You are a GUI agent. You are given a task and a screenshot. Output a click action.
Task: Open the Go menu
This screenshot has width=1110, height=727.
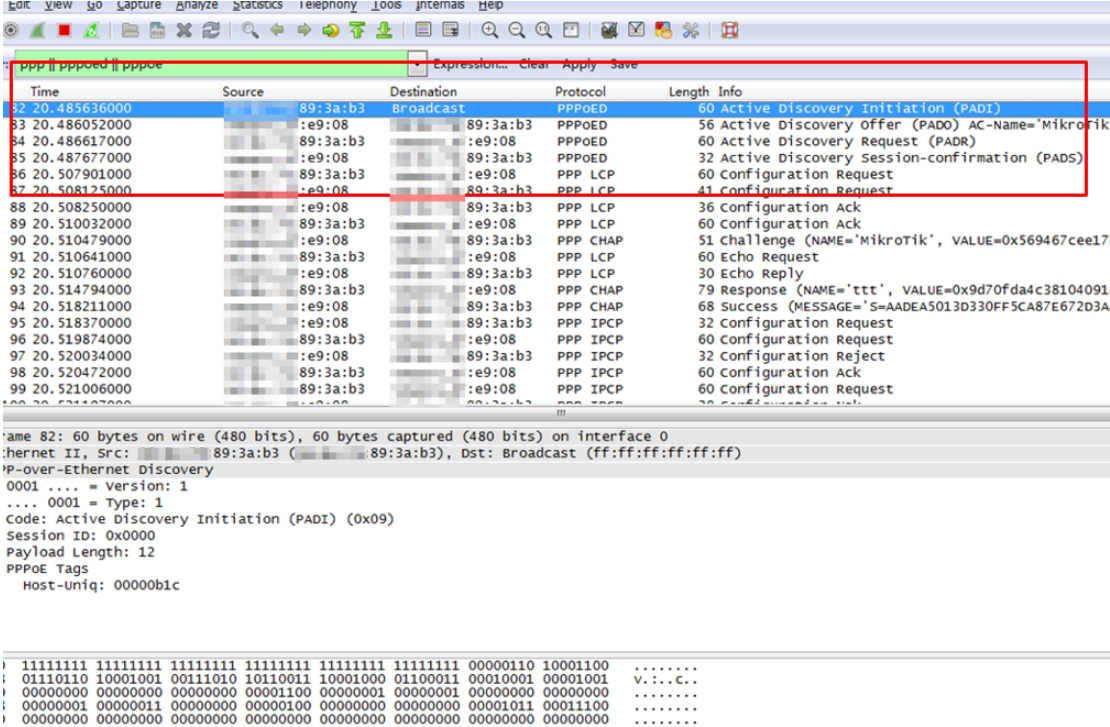click(x=94, y=5)
